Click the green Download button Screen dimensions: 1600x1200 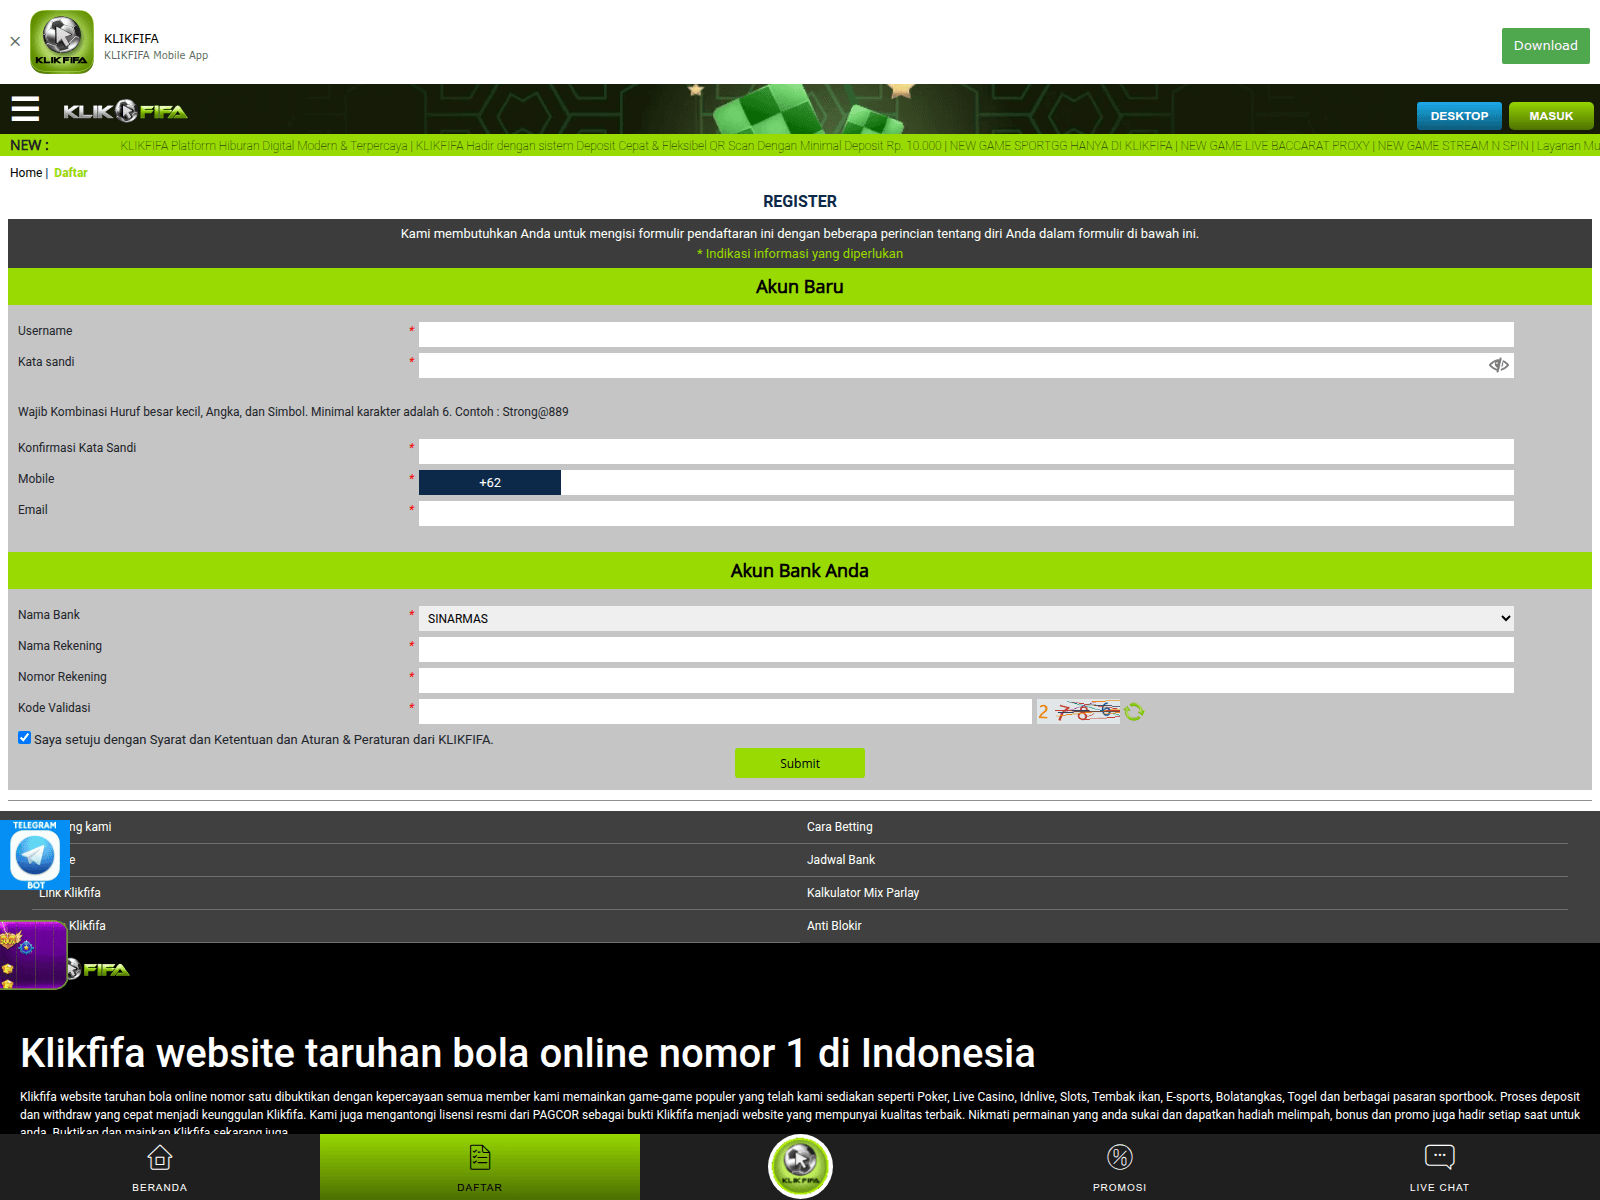1545,45
